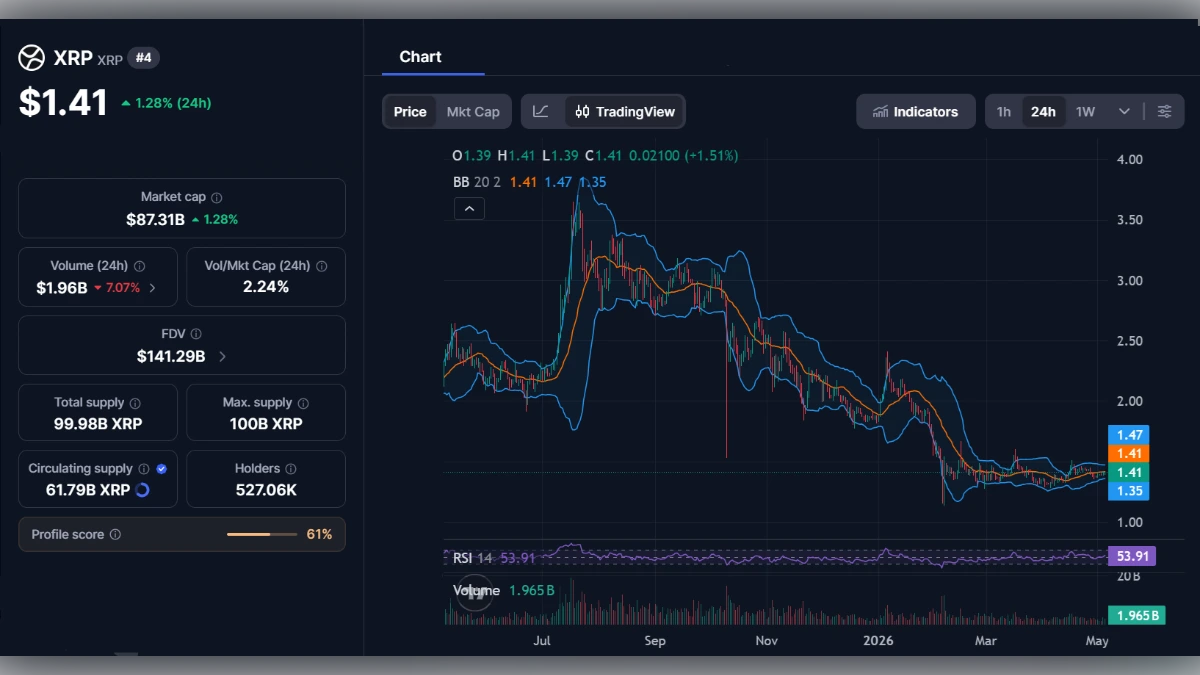Image resolution: width=1200 pixels, height=675 pixels.
Task: Click the $87.31B market cap value
Action: pos(155,219)
